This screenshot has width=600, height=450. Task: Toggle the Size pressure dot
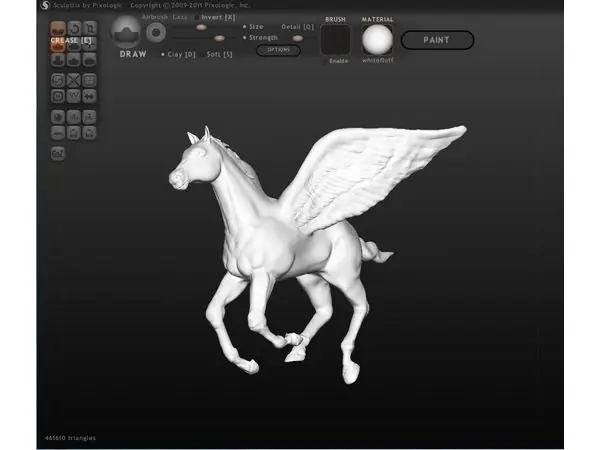(245, 27)
